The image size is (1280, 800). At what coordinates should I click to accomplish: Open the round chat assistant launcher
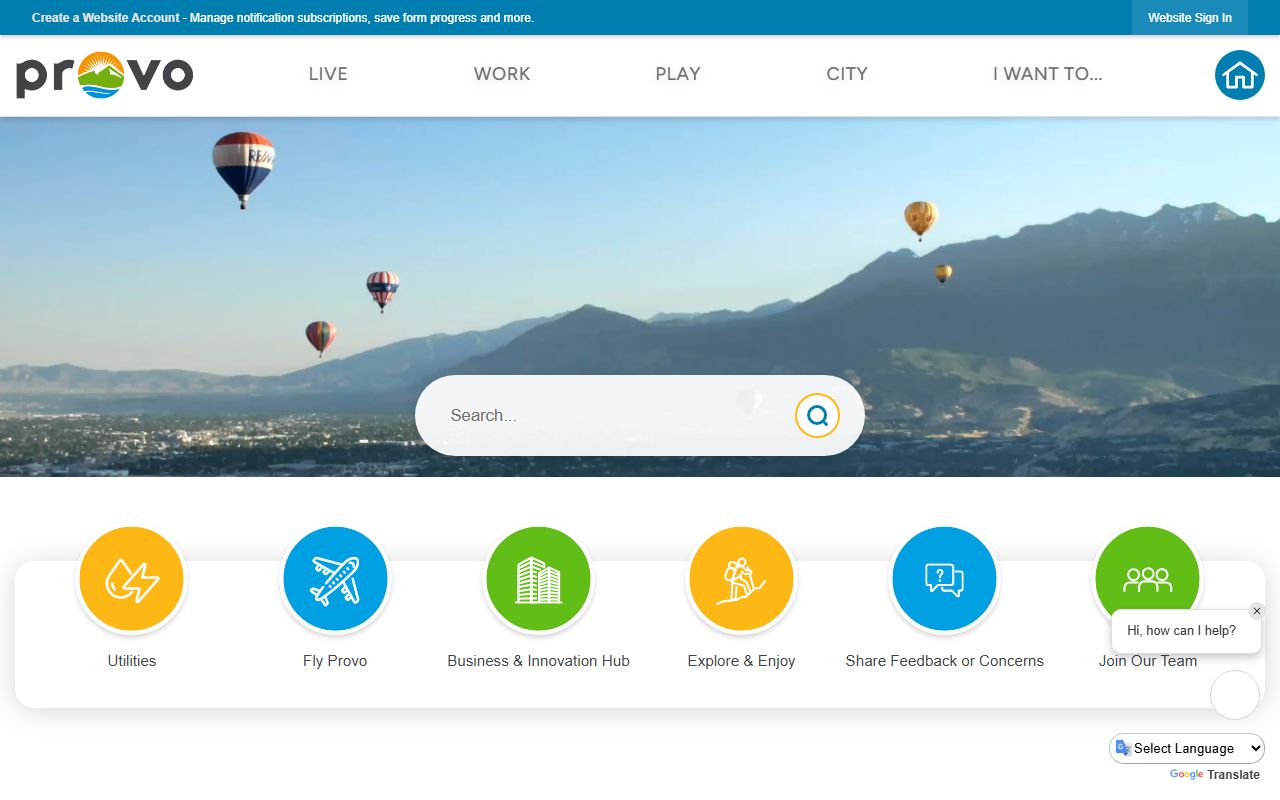pos(1235,695)
